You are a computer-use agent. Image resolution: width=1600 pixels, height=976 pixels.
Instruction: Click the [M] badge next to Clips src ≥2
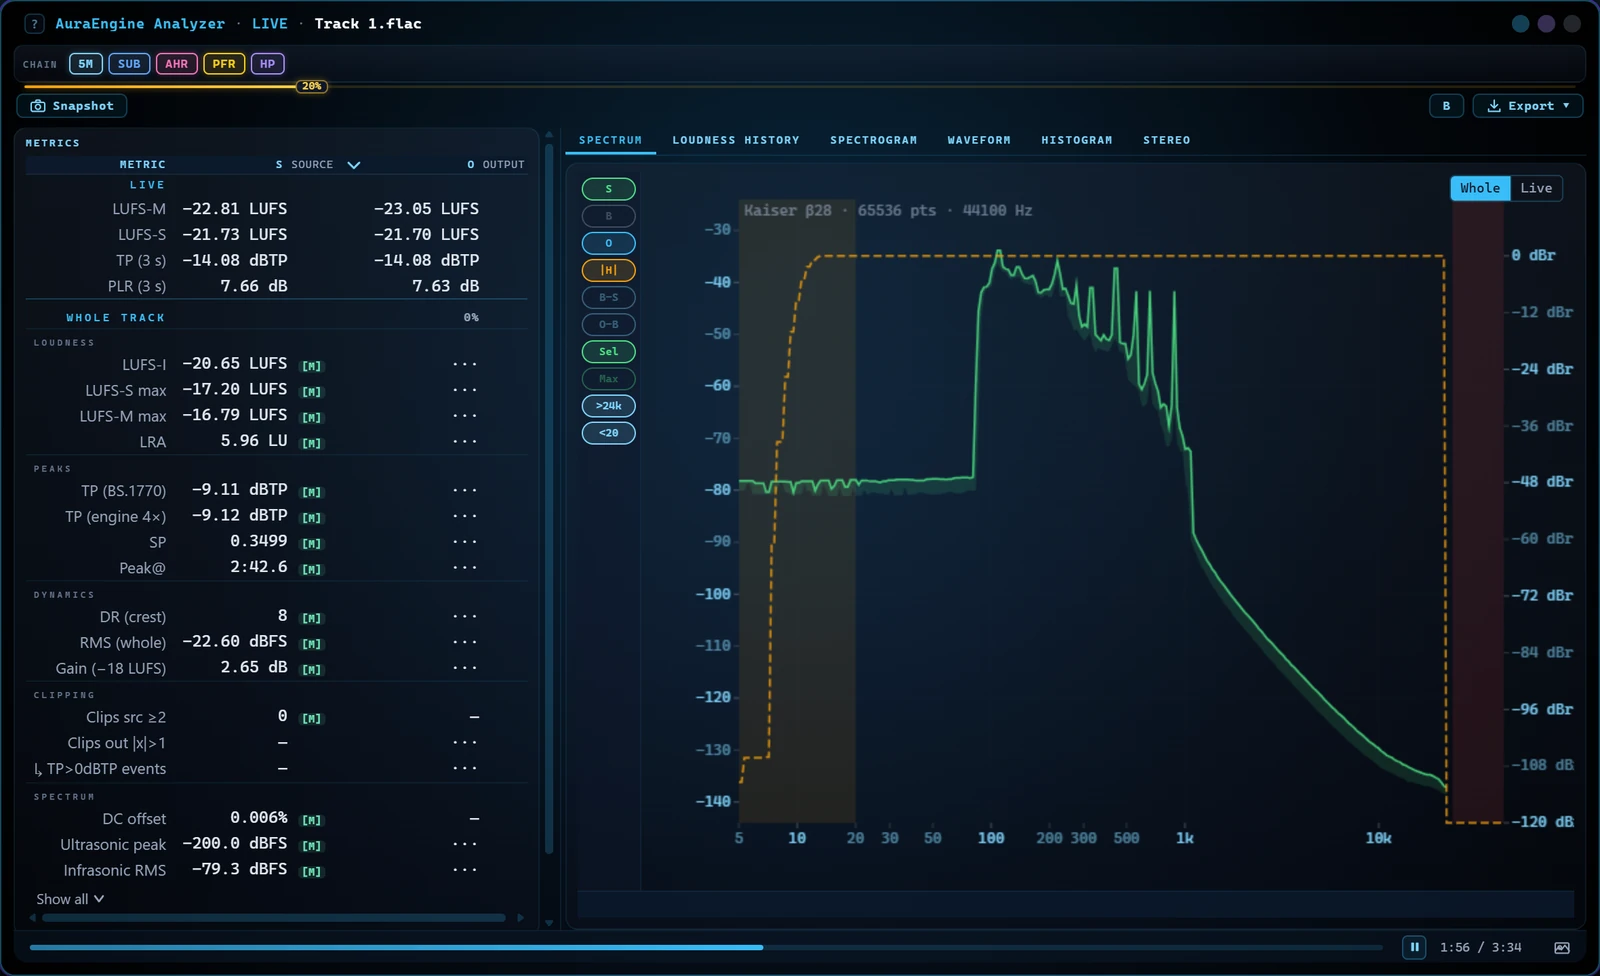coord(312,719)
